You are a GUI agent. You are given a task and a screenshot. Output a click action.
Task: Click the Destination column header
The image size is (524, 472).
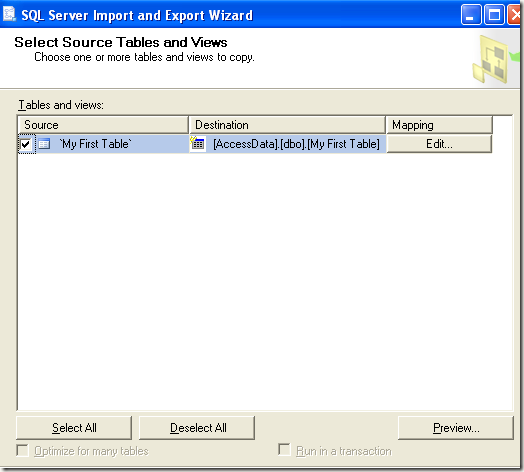287,125
